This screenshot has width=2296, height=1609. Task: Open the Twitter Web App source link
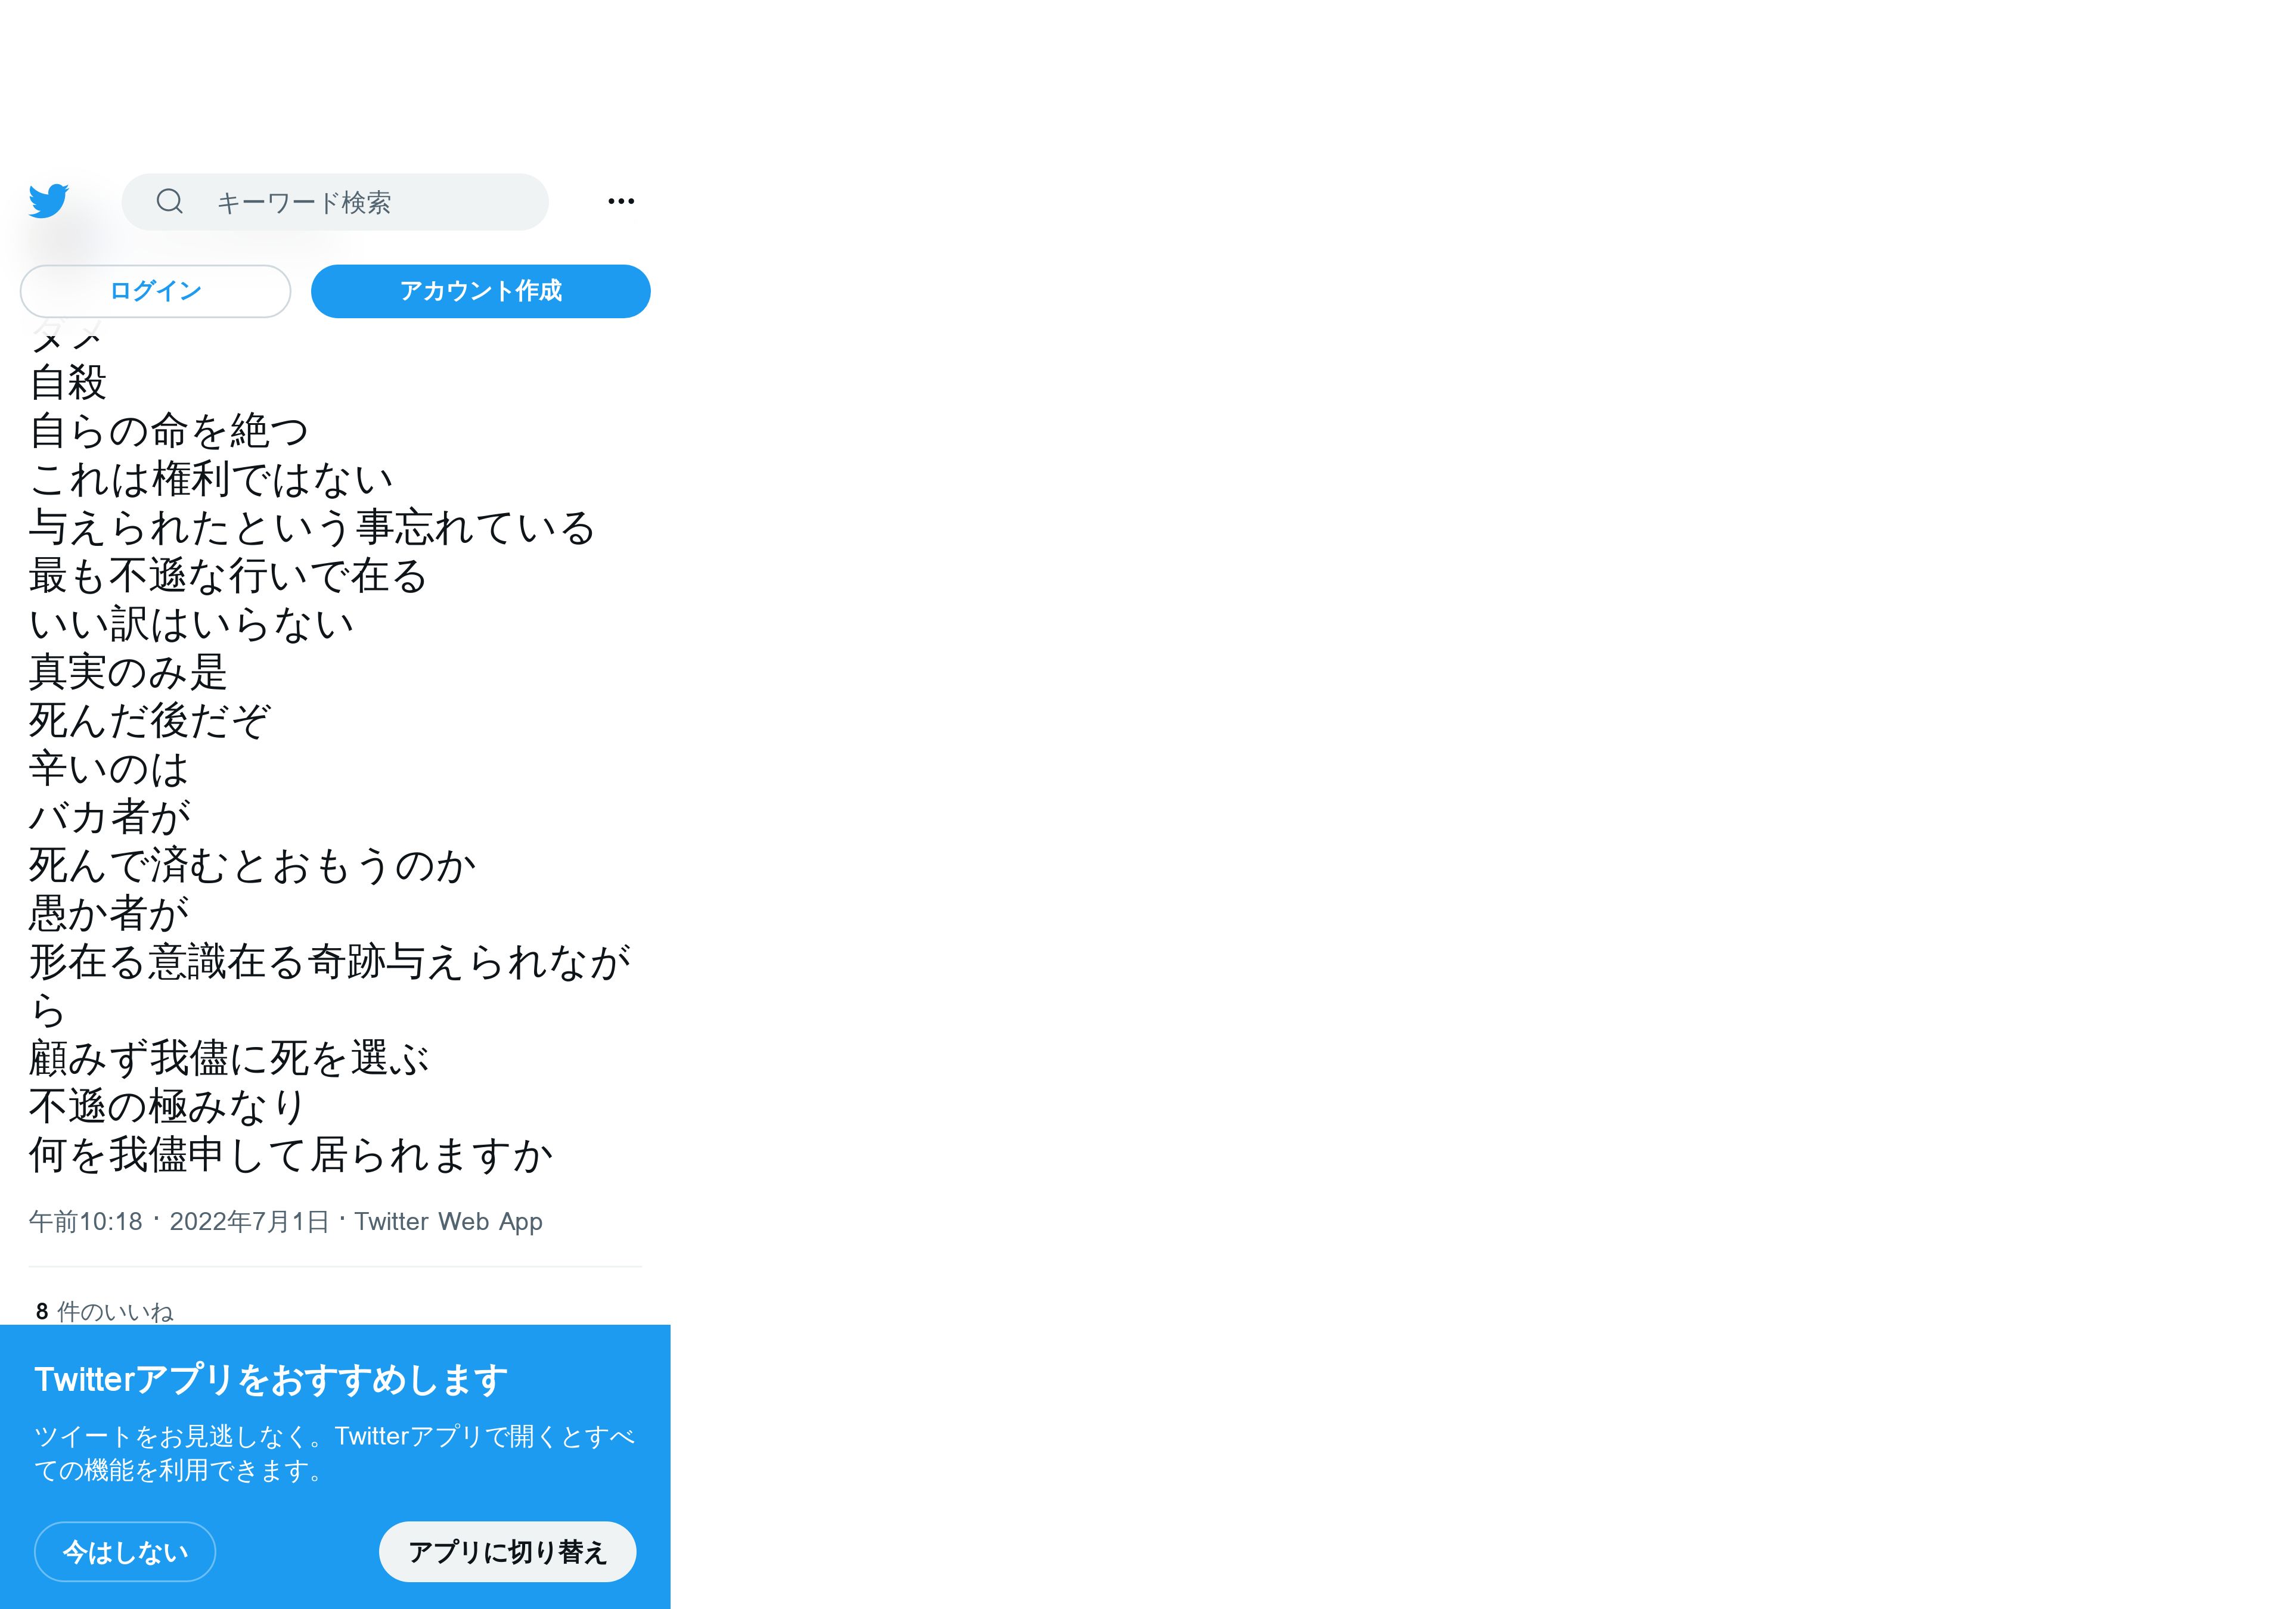coord(448,1221)
